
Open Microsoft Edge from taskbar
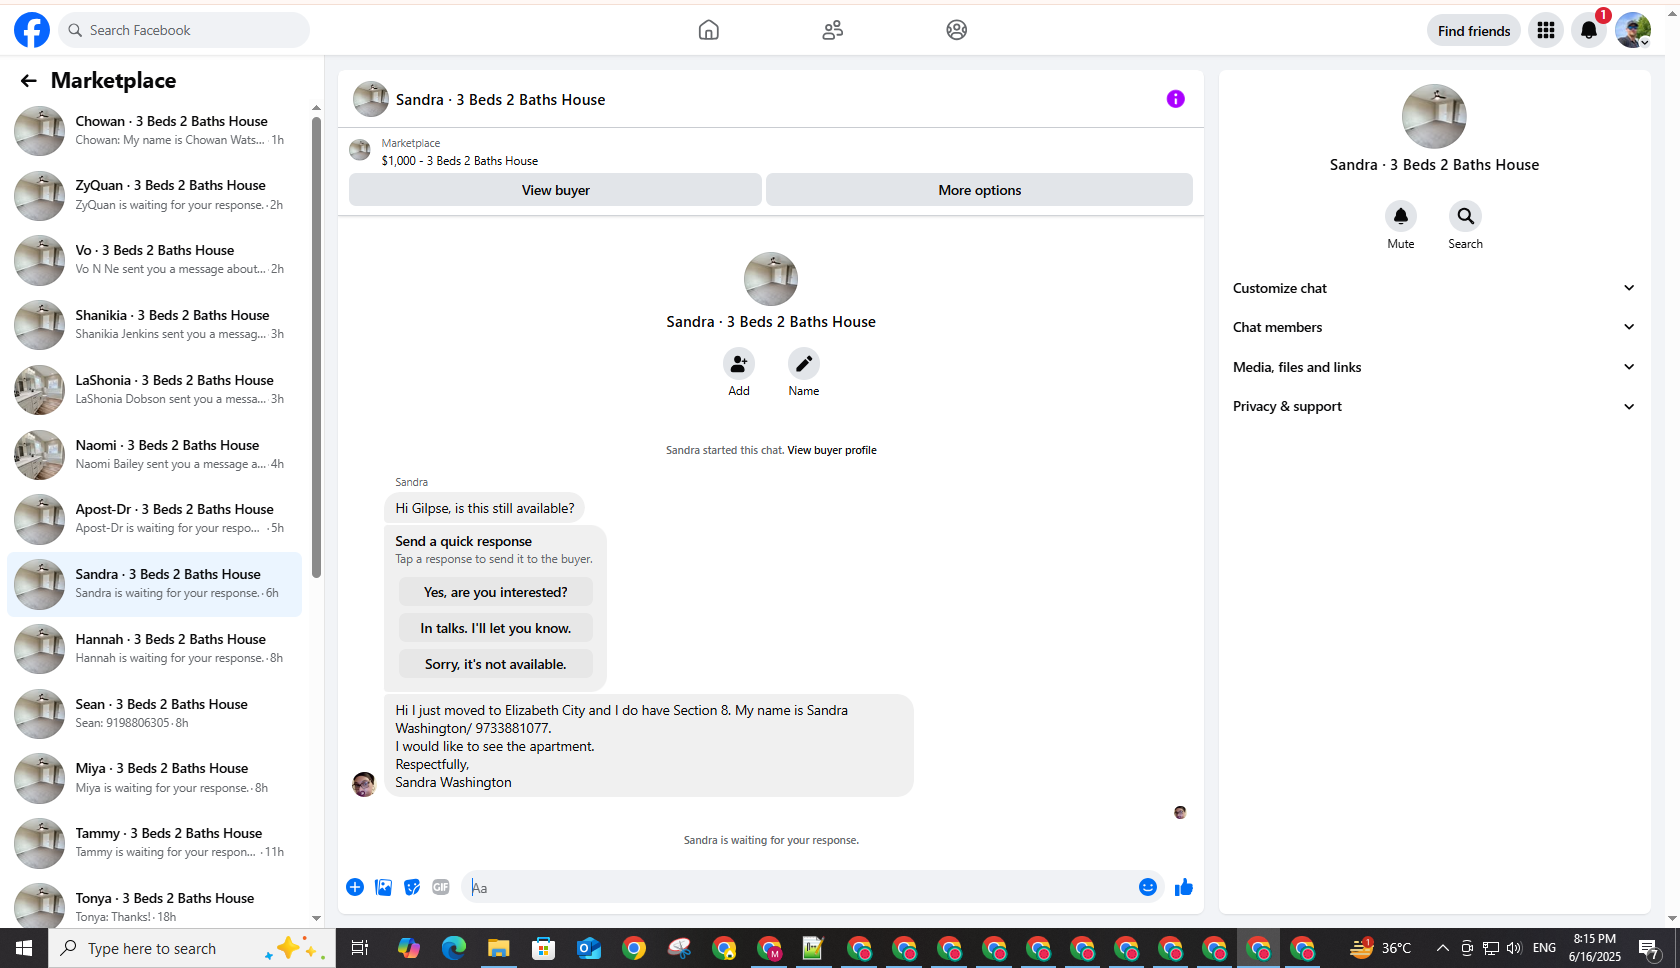pyautogui.click(x=454, y=948)
